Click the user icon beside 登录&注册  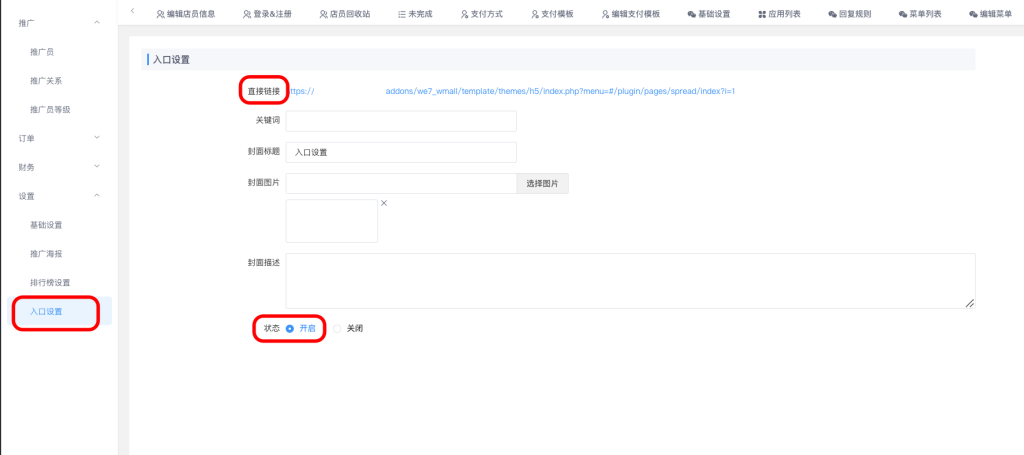(x=247, y=15)
